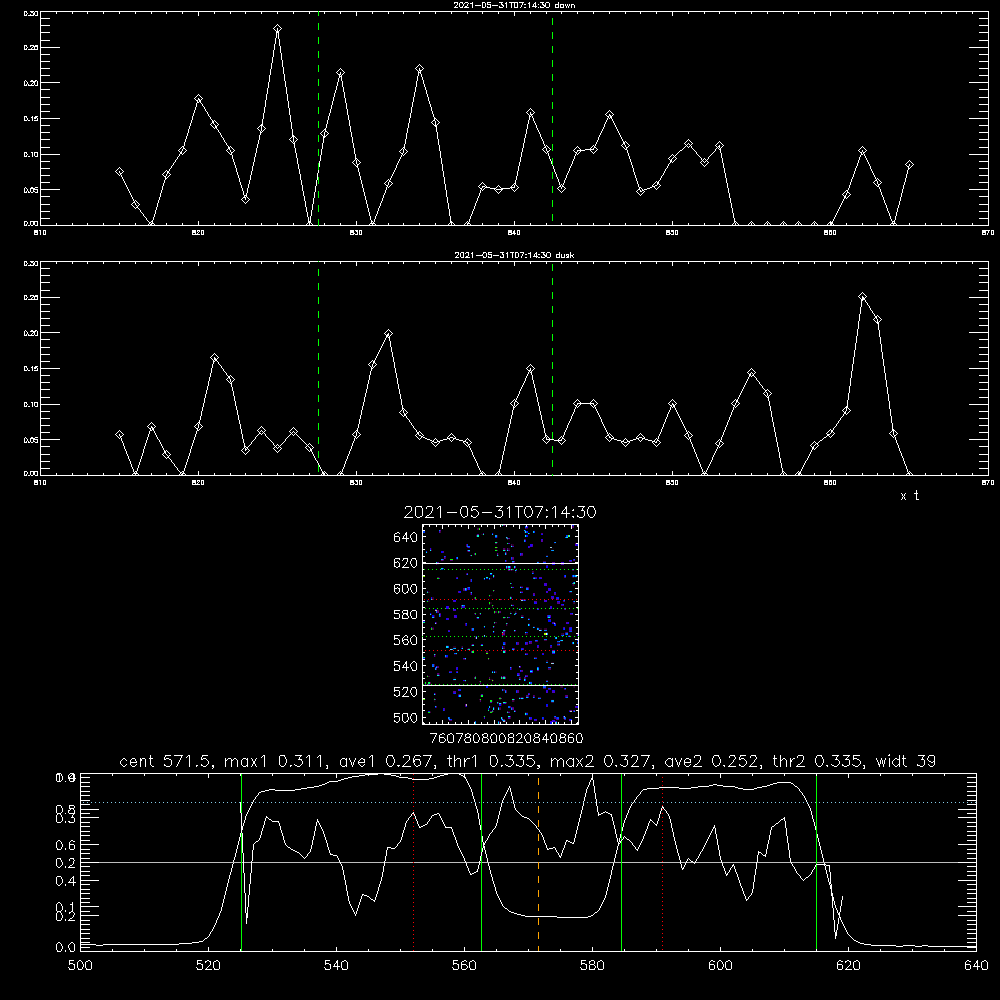Select the 'ave2 0.252' value
Image resolution: width=1000 pixels, height=1000 pixels.
710,761
